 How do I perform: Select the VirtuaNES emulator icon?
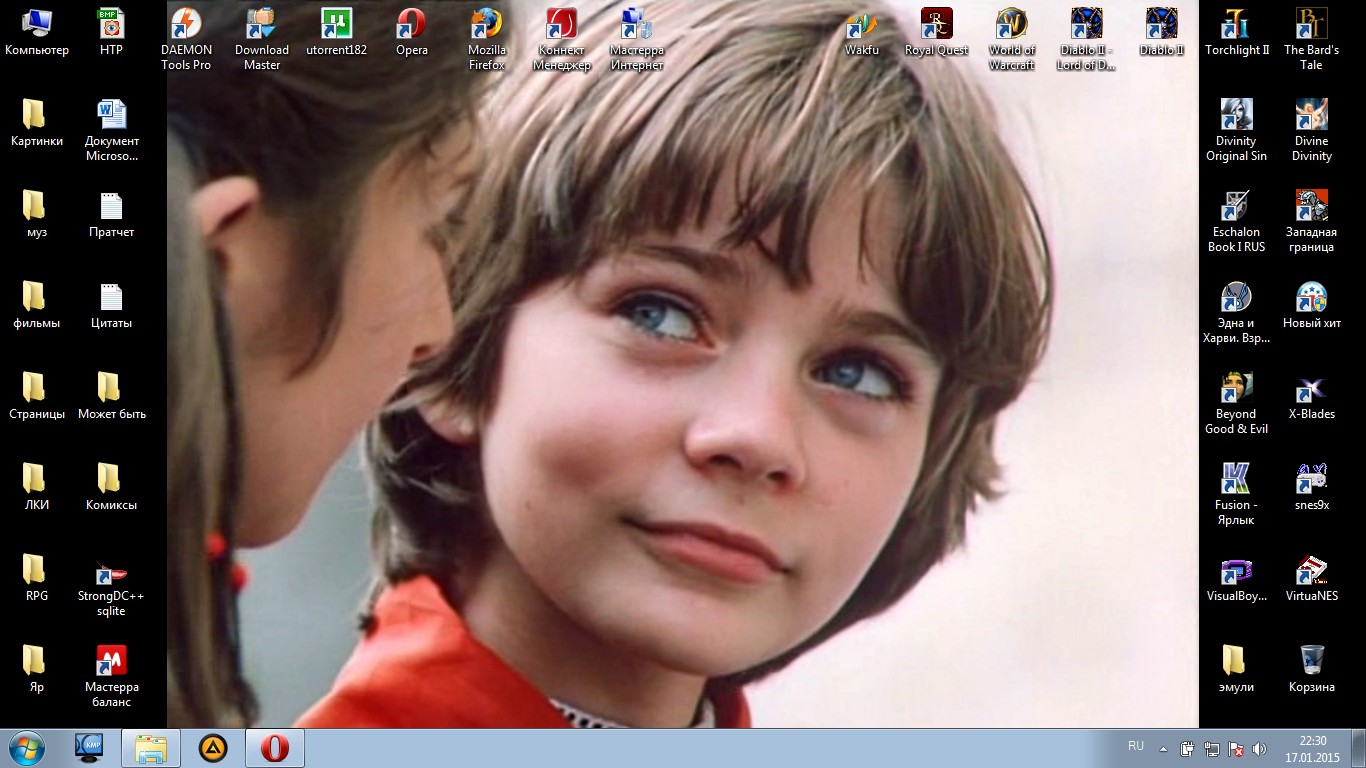click(1311, 578)
